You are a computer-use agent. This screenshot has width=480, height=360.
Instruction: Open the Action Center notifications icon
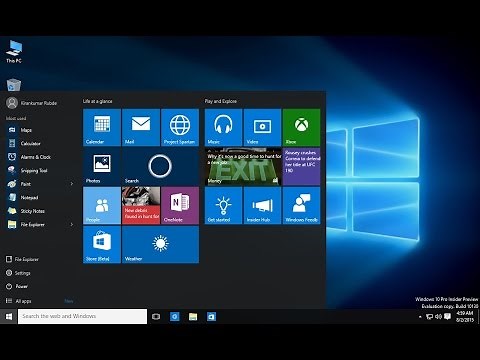coord(447,316)
